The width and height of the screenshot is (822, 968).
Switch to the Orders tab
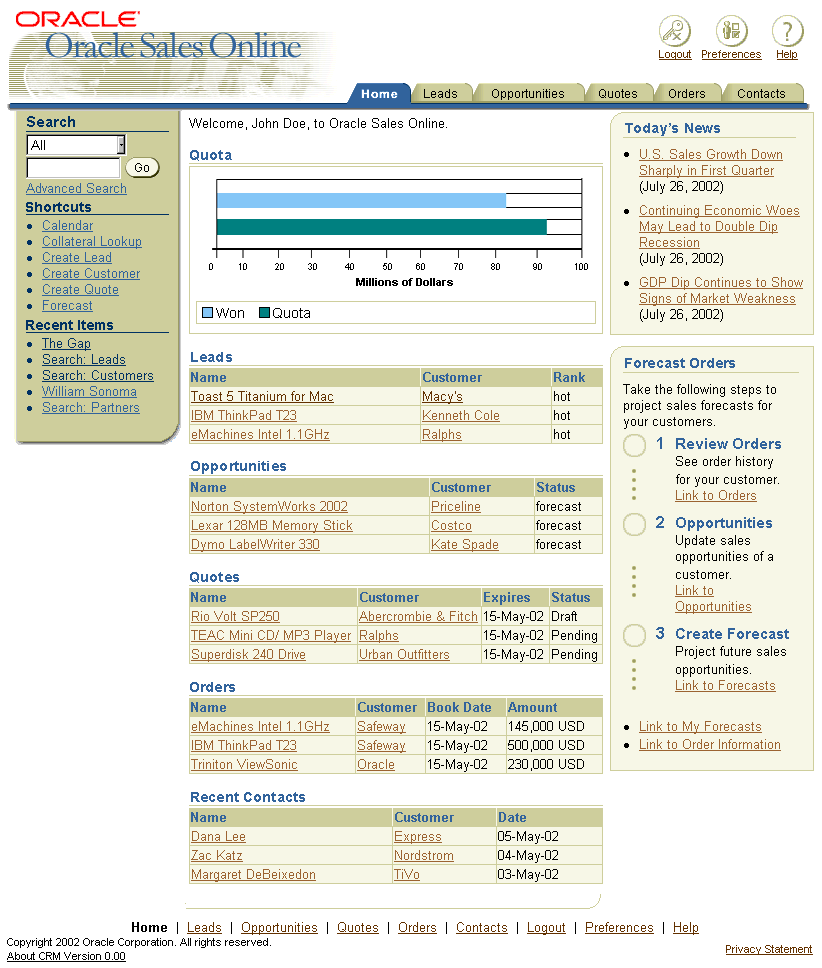(x=686, y=93)
